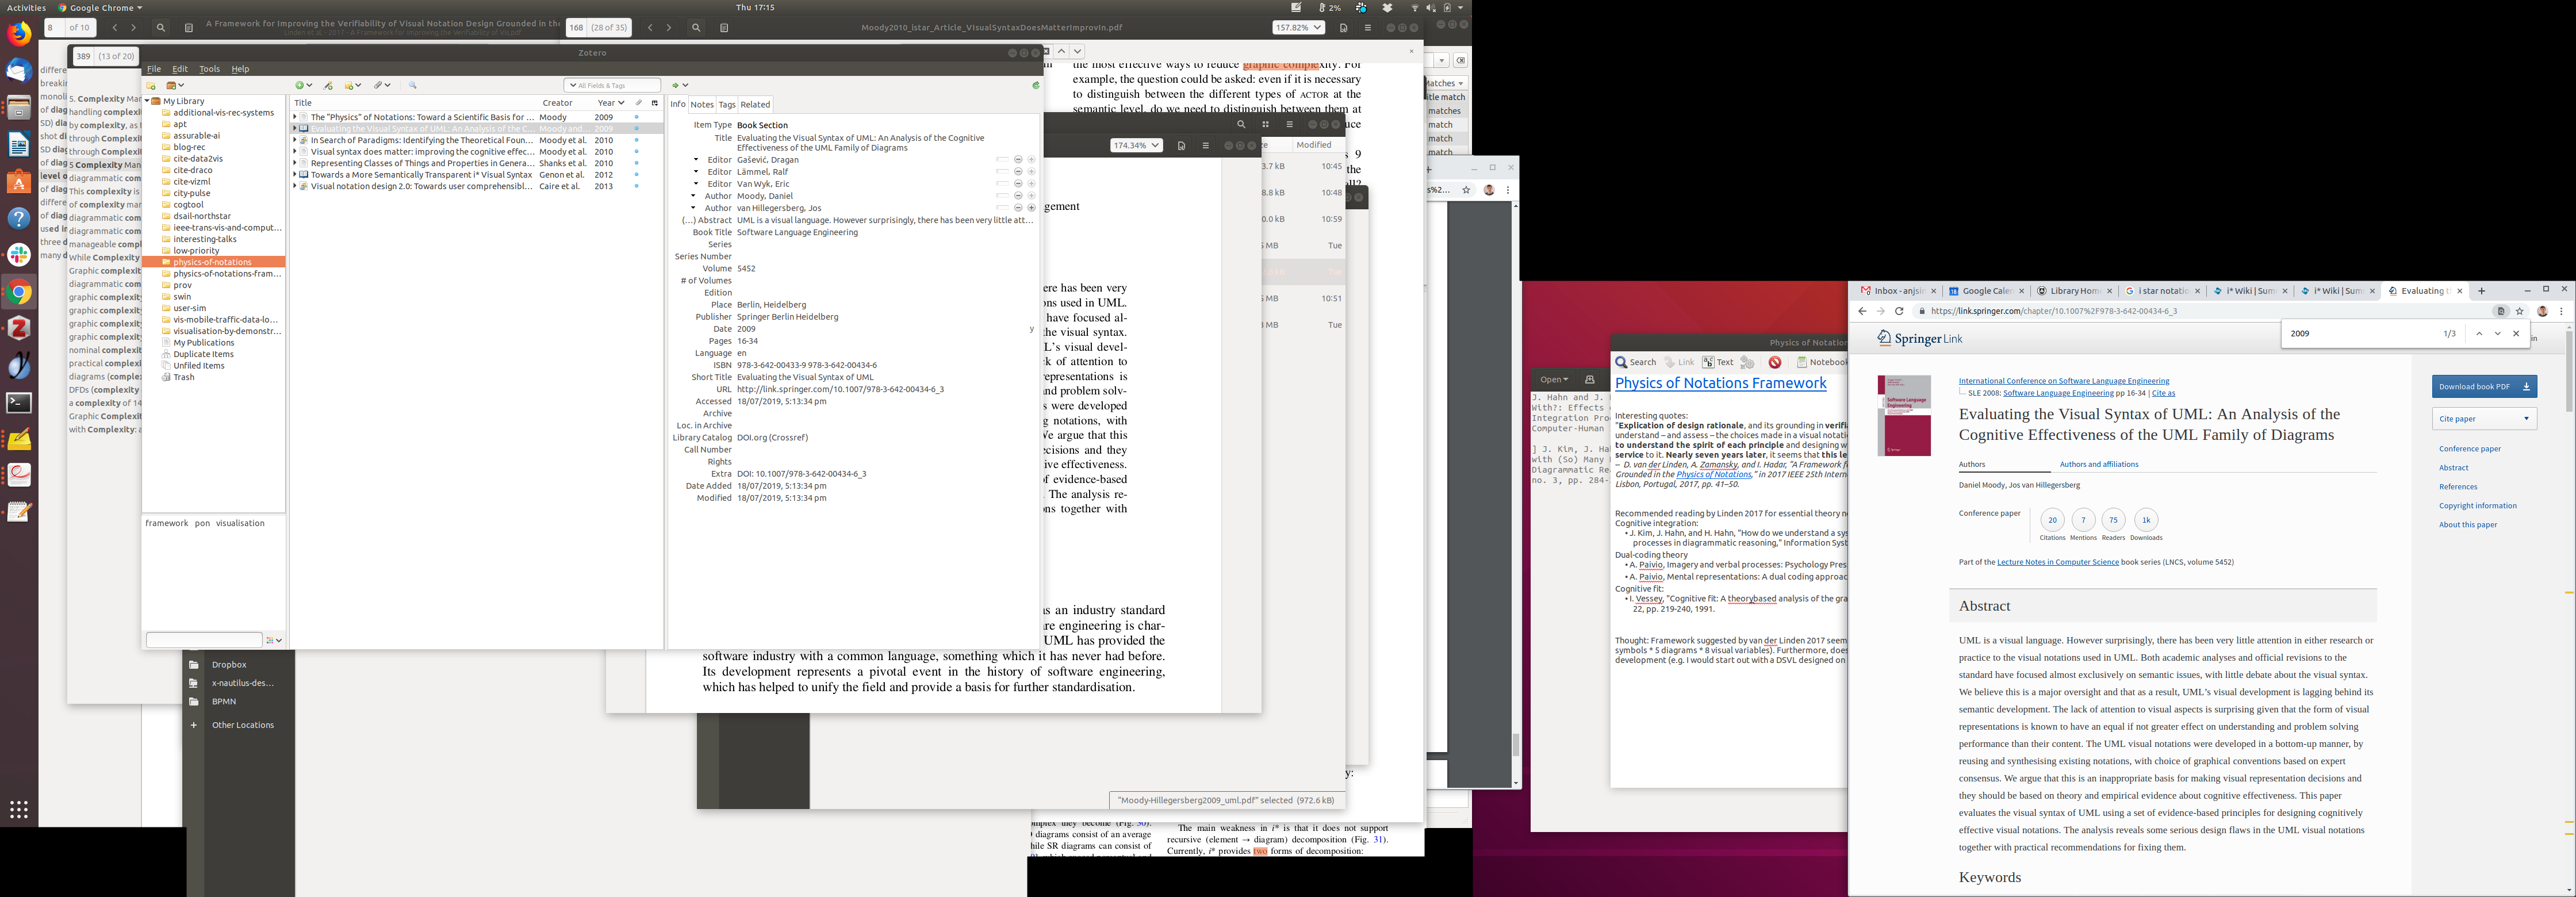Click Zotero's New Item green plus icon

(300, 85)
